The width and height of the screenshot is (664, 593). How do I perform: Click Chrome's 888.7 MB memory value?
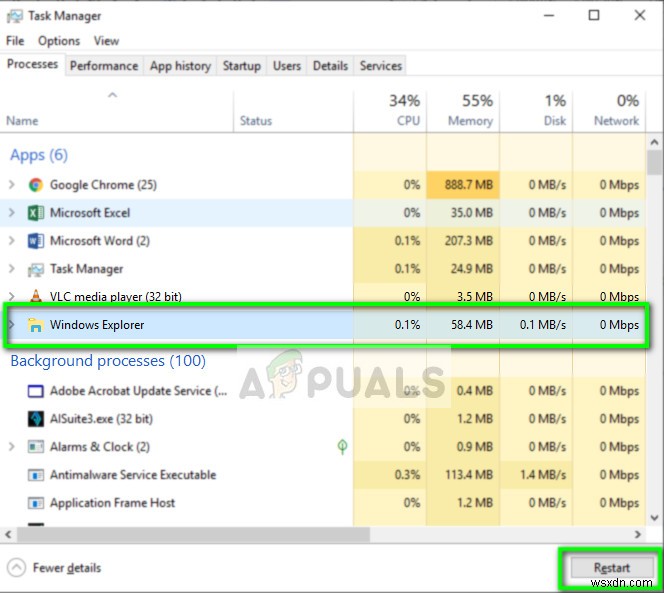click(x=469, y=185)
